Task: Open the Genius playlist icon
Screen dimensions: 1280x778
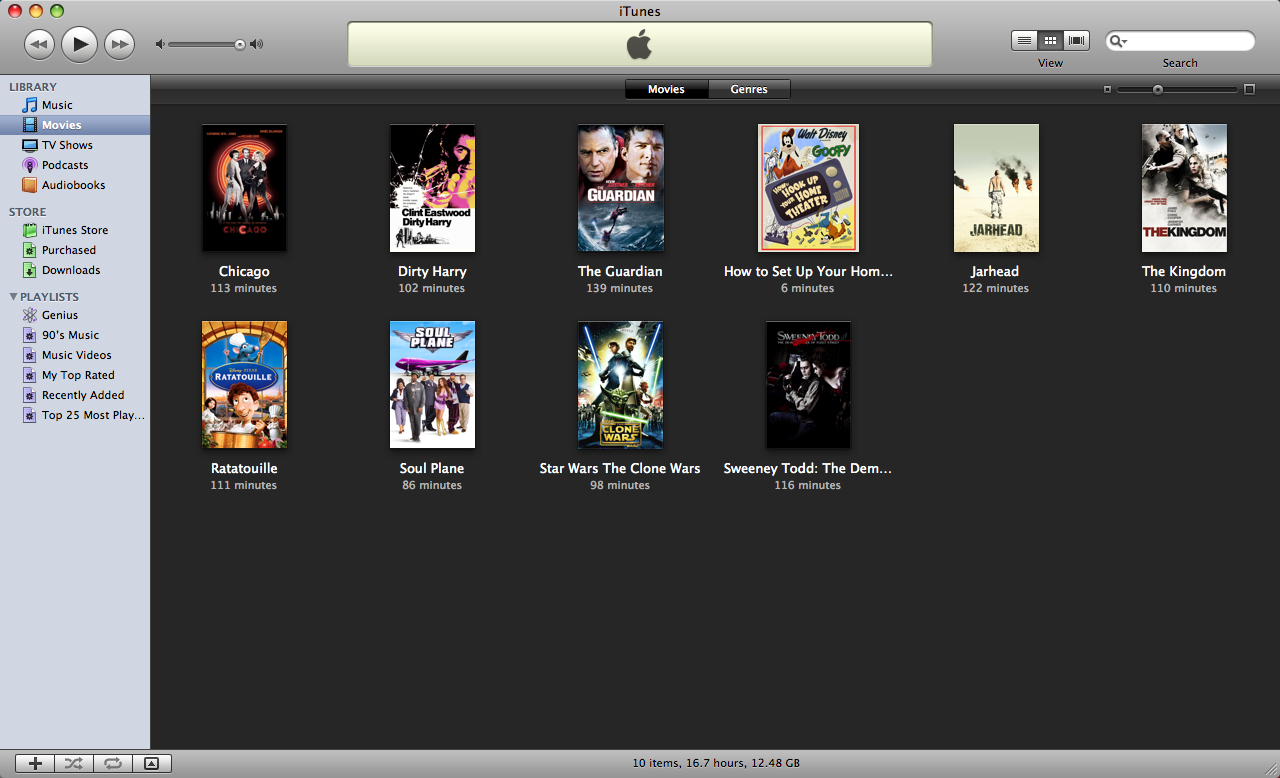Action: (x=30, y=315)
